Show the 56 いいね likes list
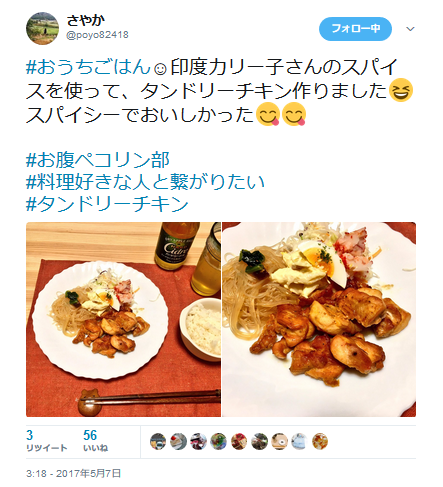Viewport: 443px width, 487px height. click(95, 441)
